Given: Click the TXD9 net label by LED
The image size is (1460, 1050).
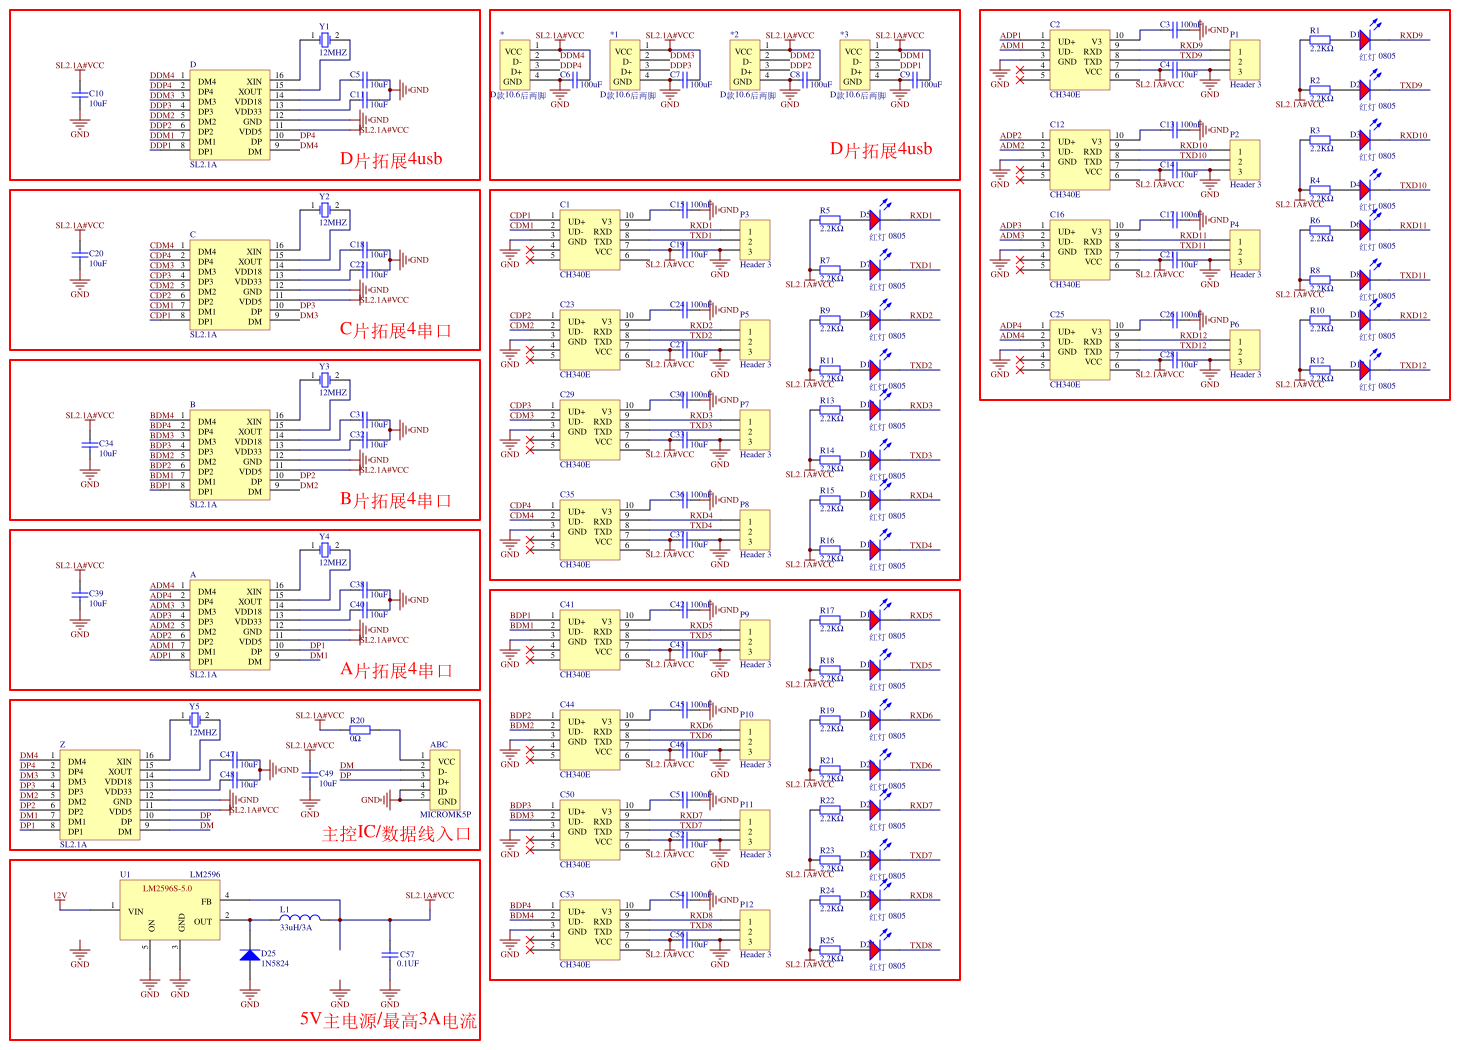Looking at the screenshot, I should [1410, 86].
